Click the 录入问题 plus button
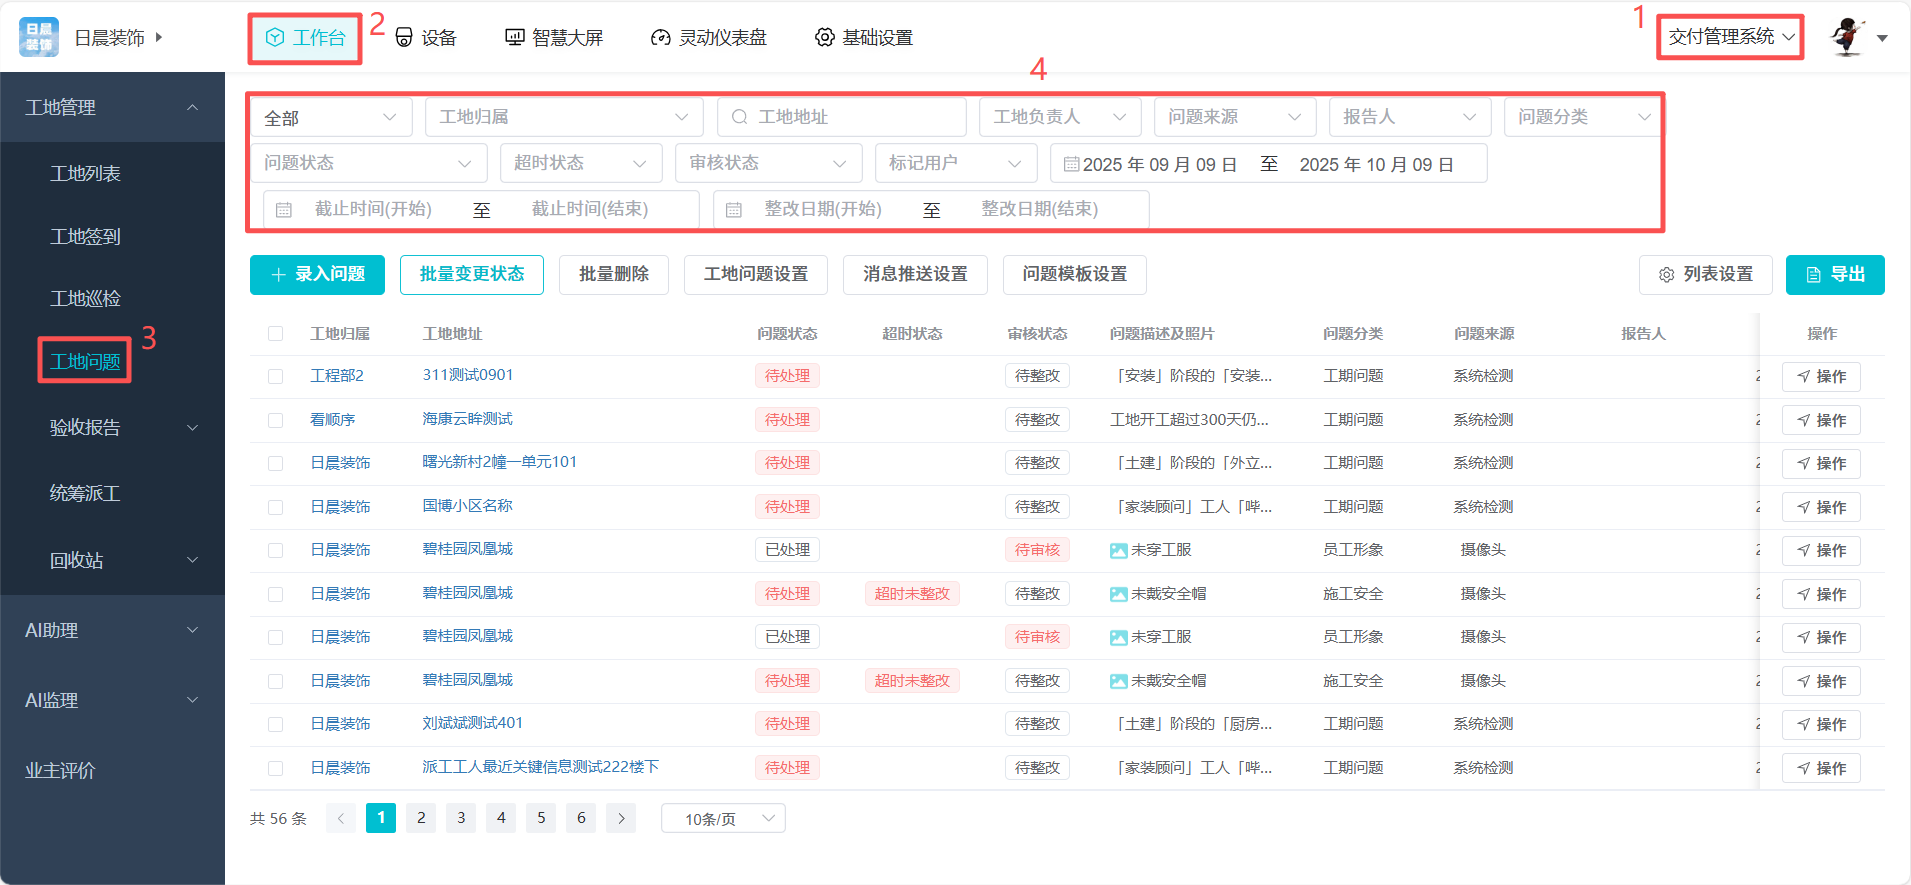The width and height of the screenshot is (1911, 885). pyautogui.click(x=317, y=275)
